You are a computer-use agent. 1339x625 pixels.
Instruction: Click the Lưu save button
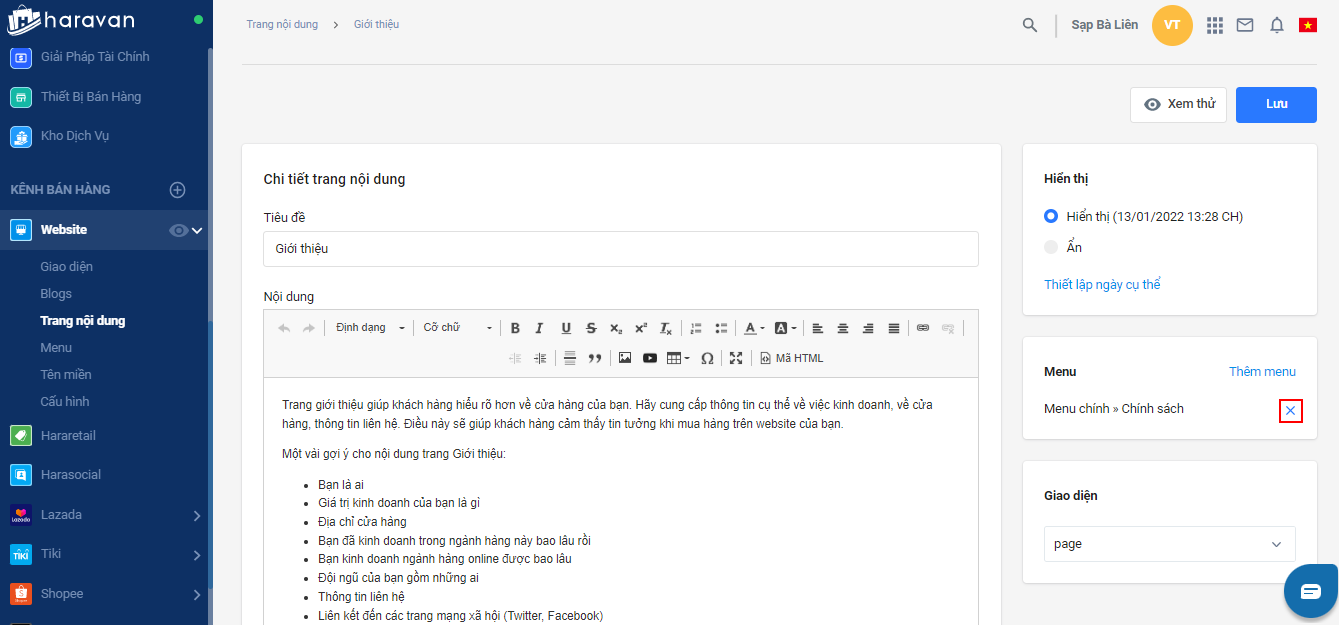click(1276, 105)
